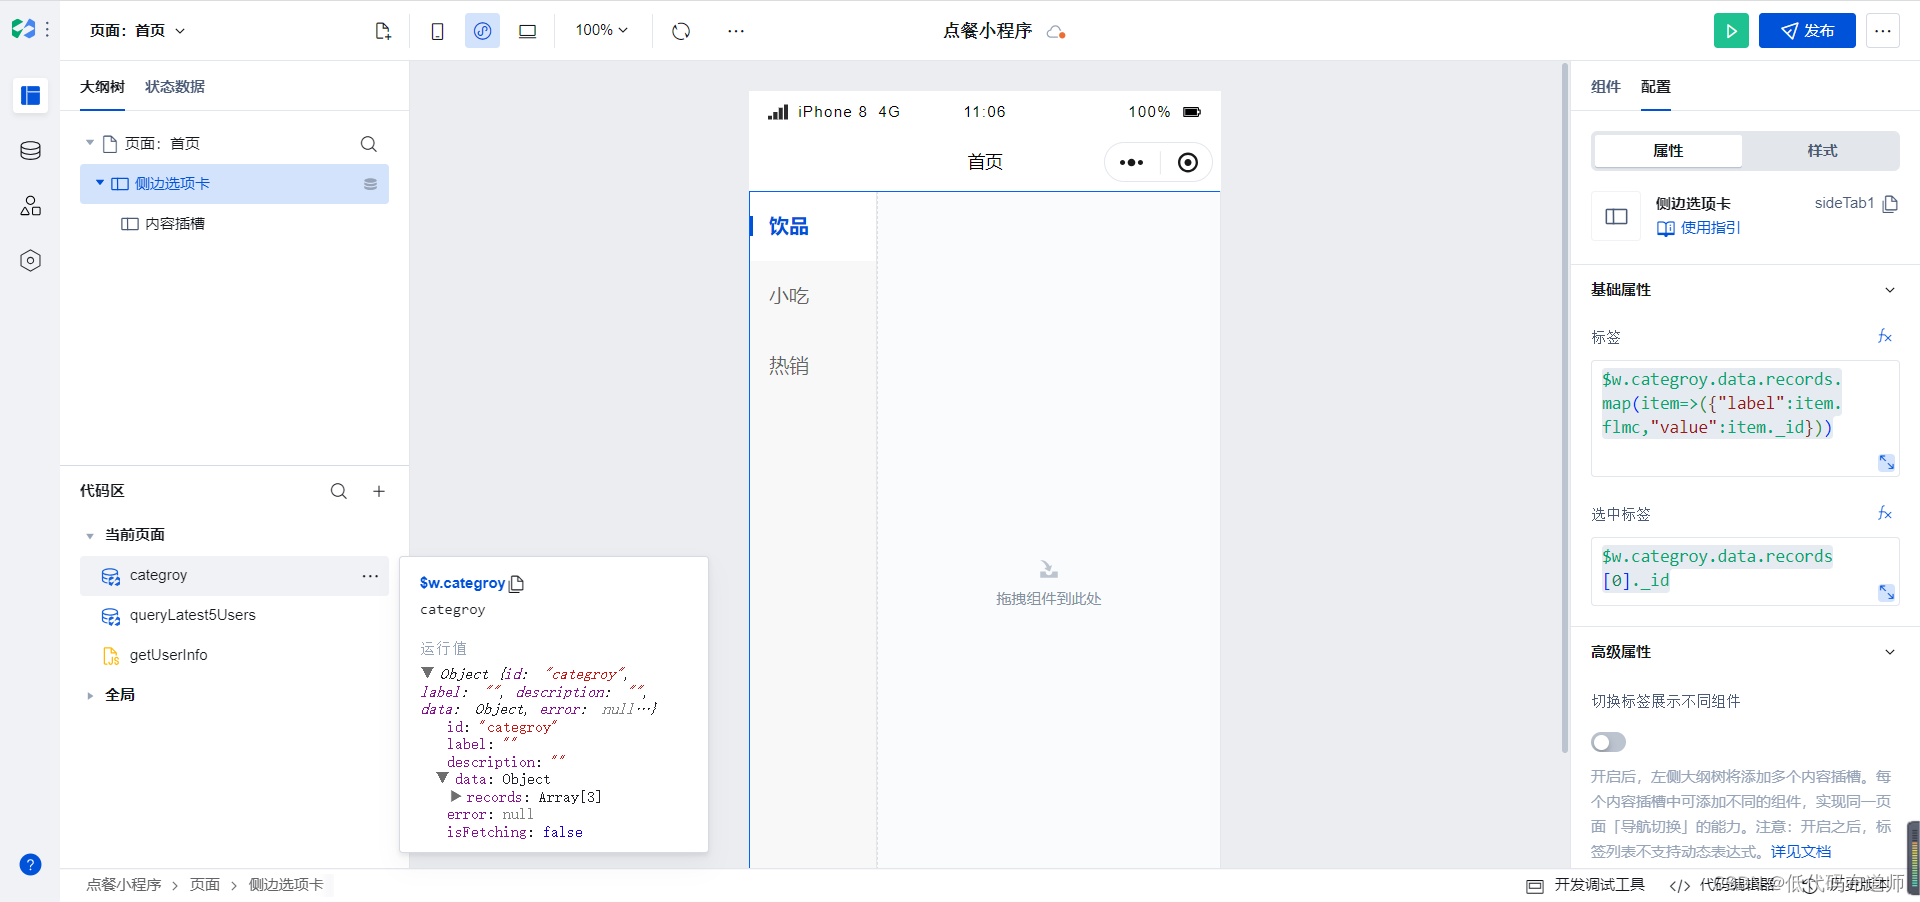Copy the $w.categroy expression with the copy icon

pos(517,584)
